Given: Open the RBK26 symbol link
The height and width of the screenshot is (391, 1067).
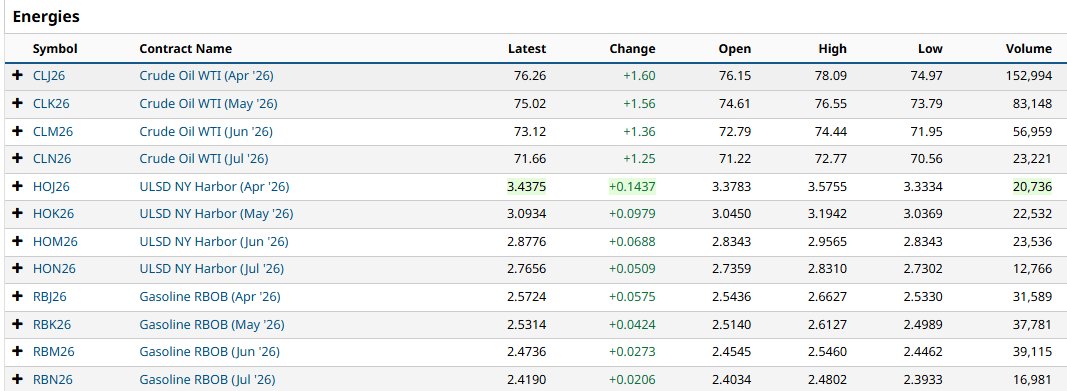Looking at the screenshot, I should [x=52, y=324].
